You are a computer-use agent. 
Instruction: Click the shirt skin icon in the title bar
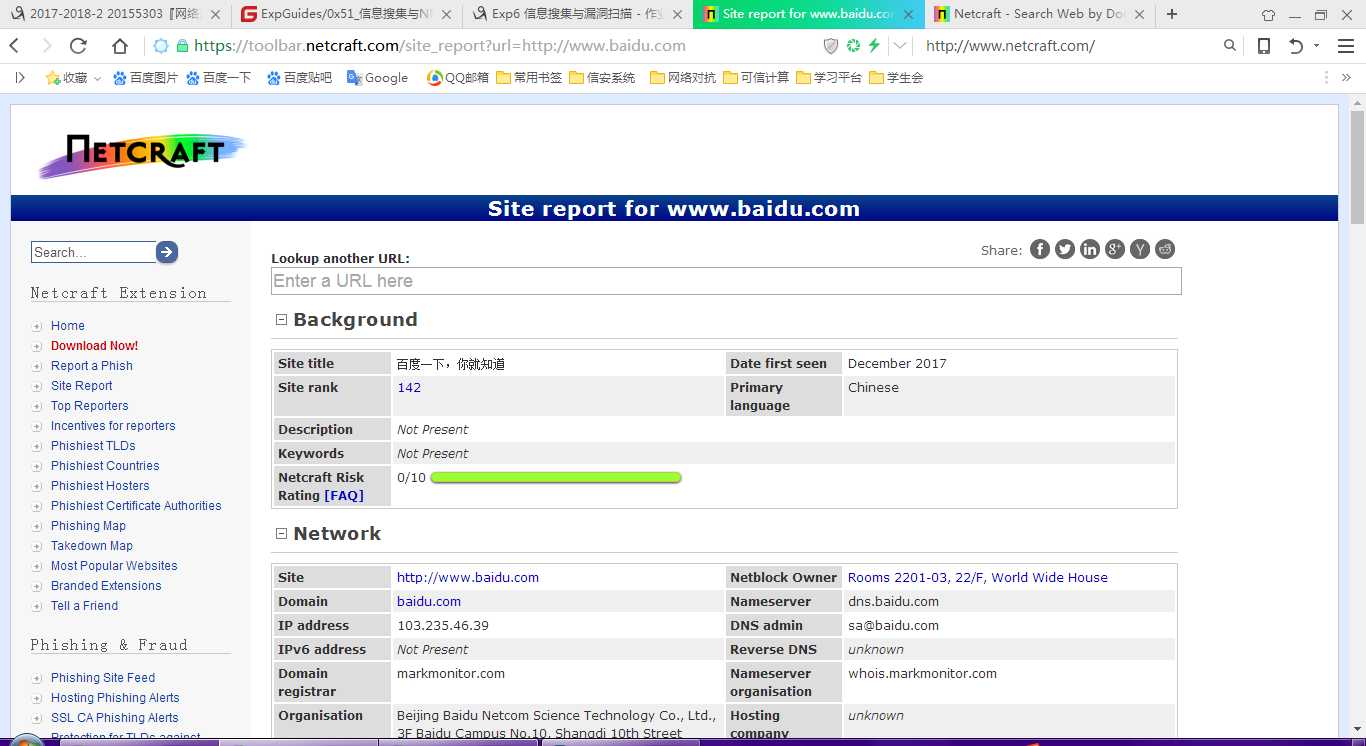(1268, 14)
